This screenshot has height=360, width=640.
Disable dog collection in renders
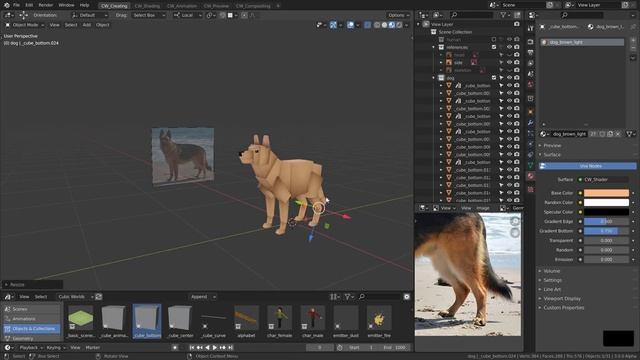[517, 78]
